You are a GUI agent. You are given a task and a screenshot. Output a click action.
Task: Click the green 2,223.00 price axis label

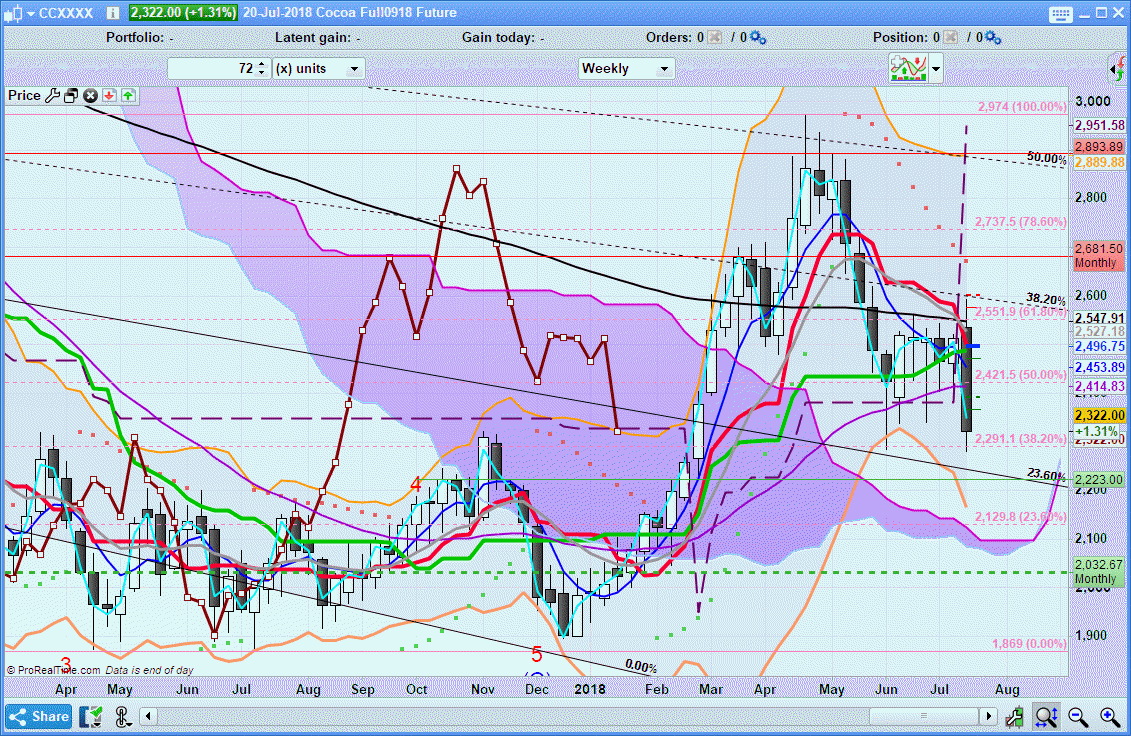(1099, 480)
